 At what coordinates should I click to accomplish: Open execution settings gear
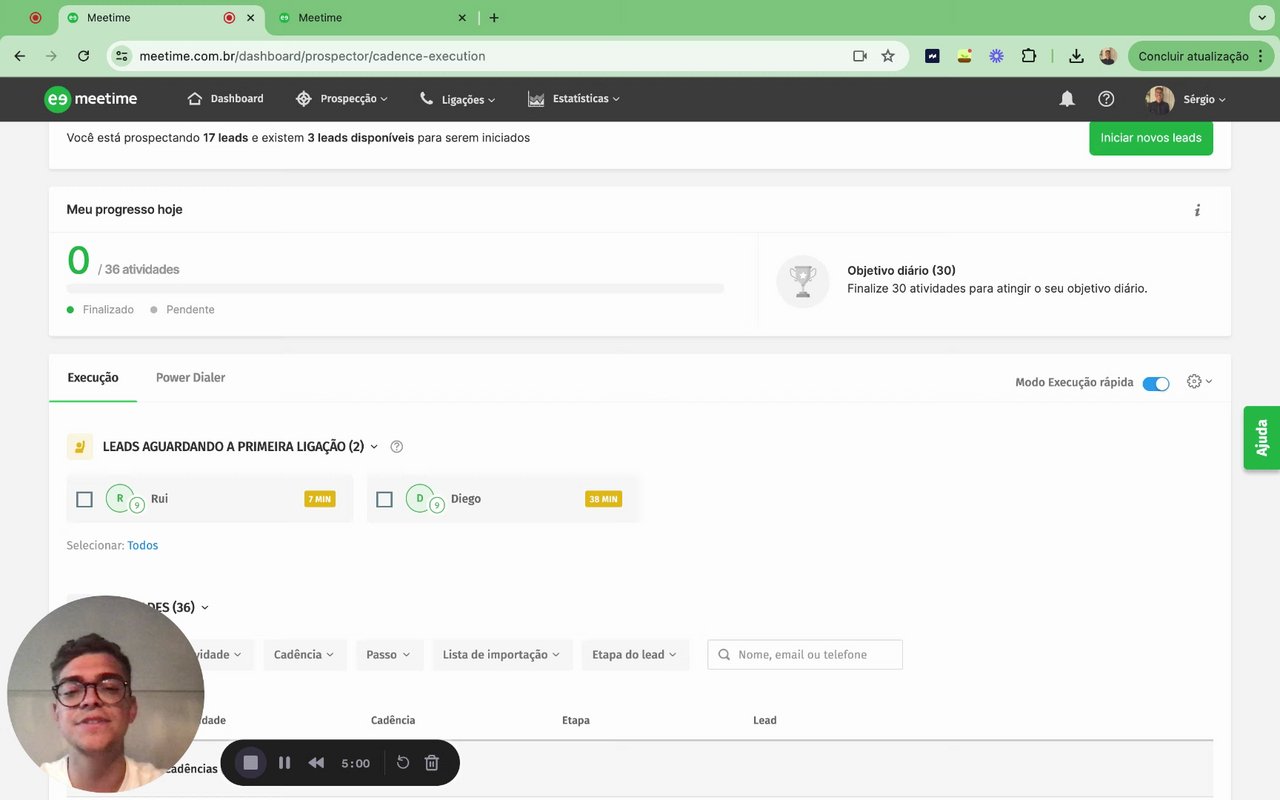(1194, 381)
